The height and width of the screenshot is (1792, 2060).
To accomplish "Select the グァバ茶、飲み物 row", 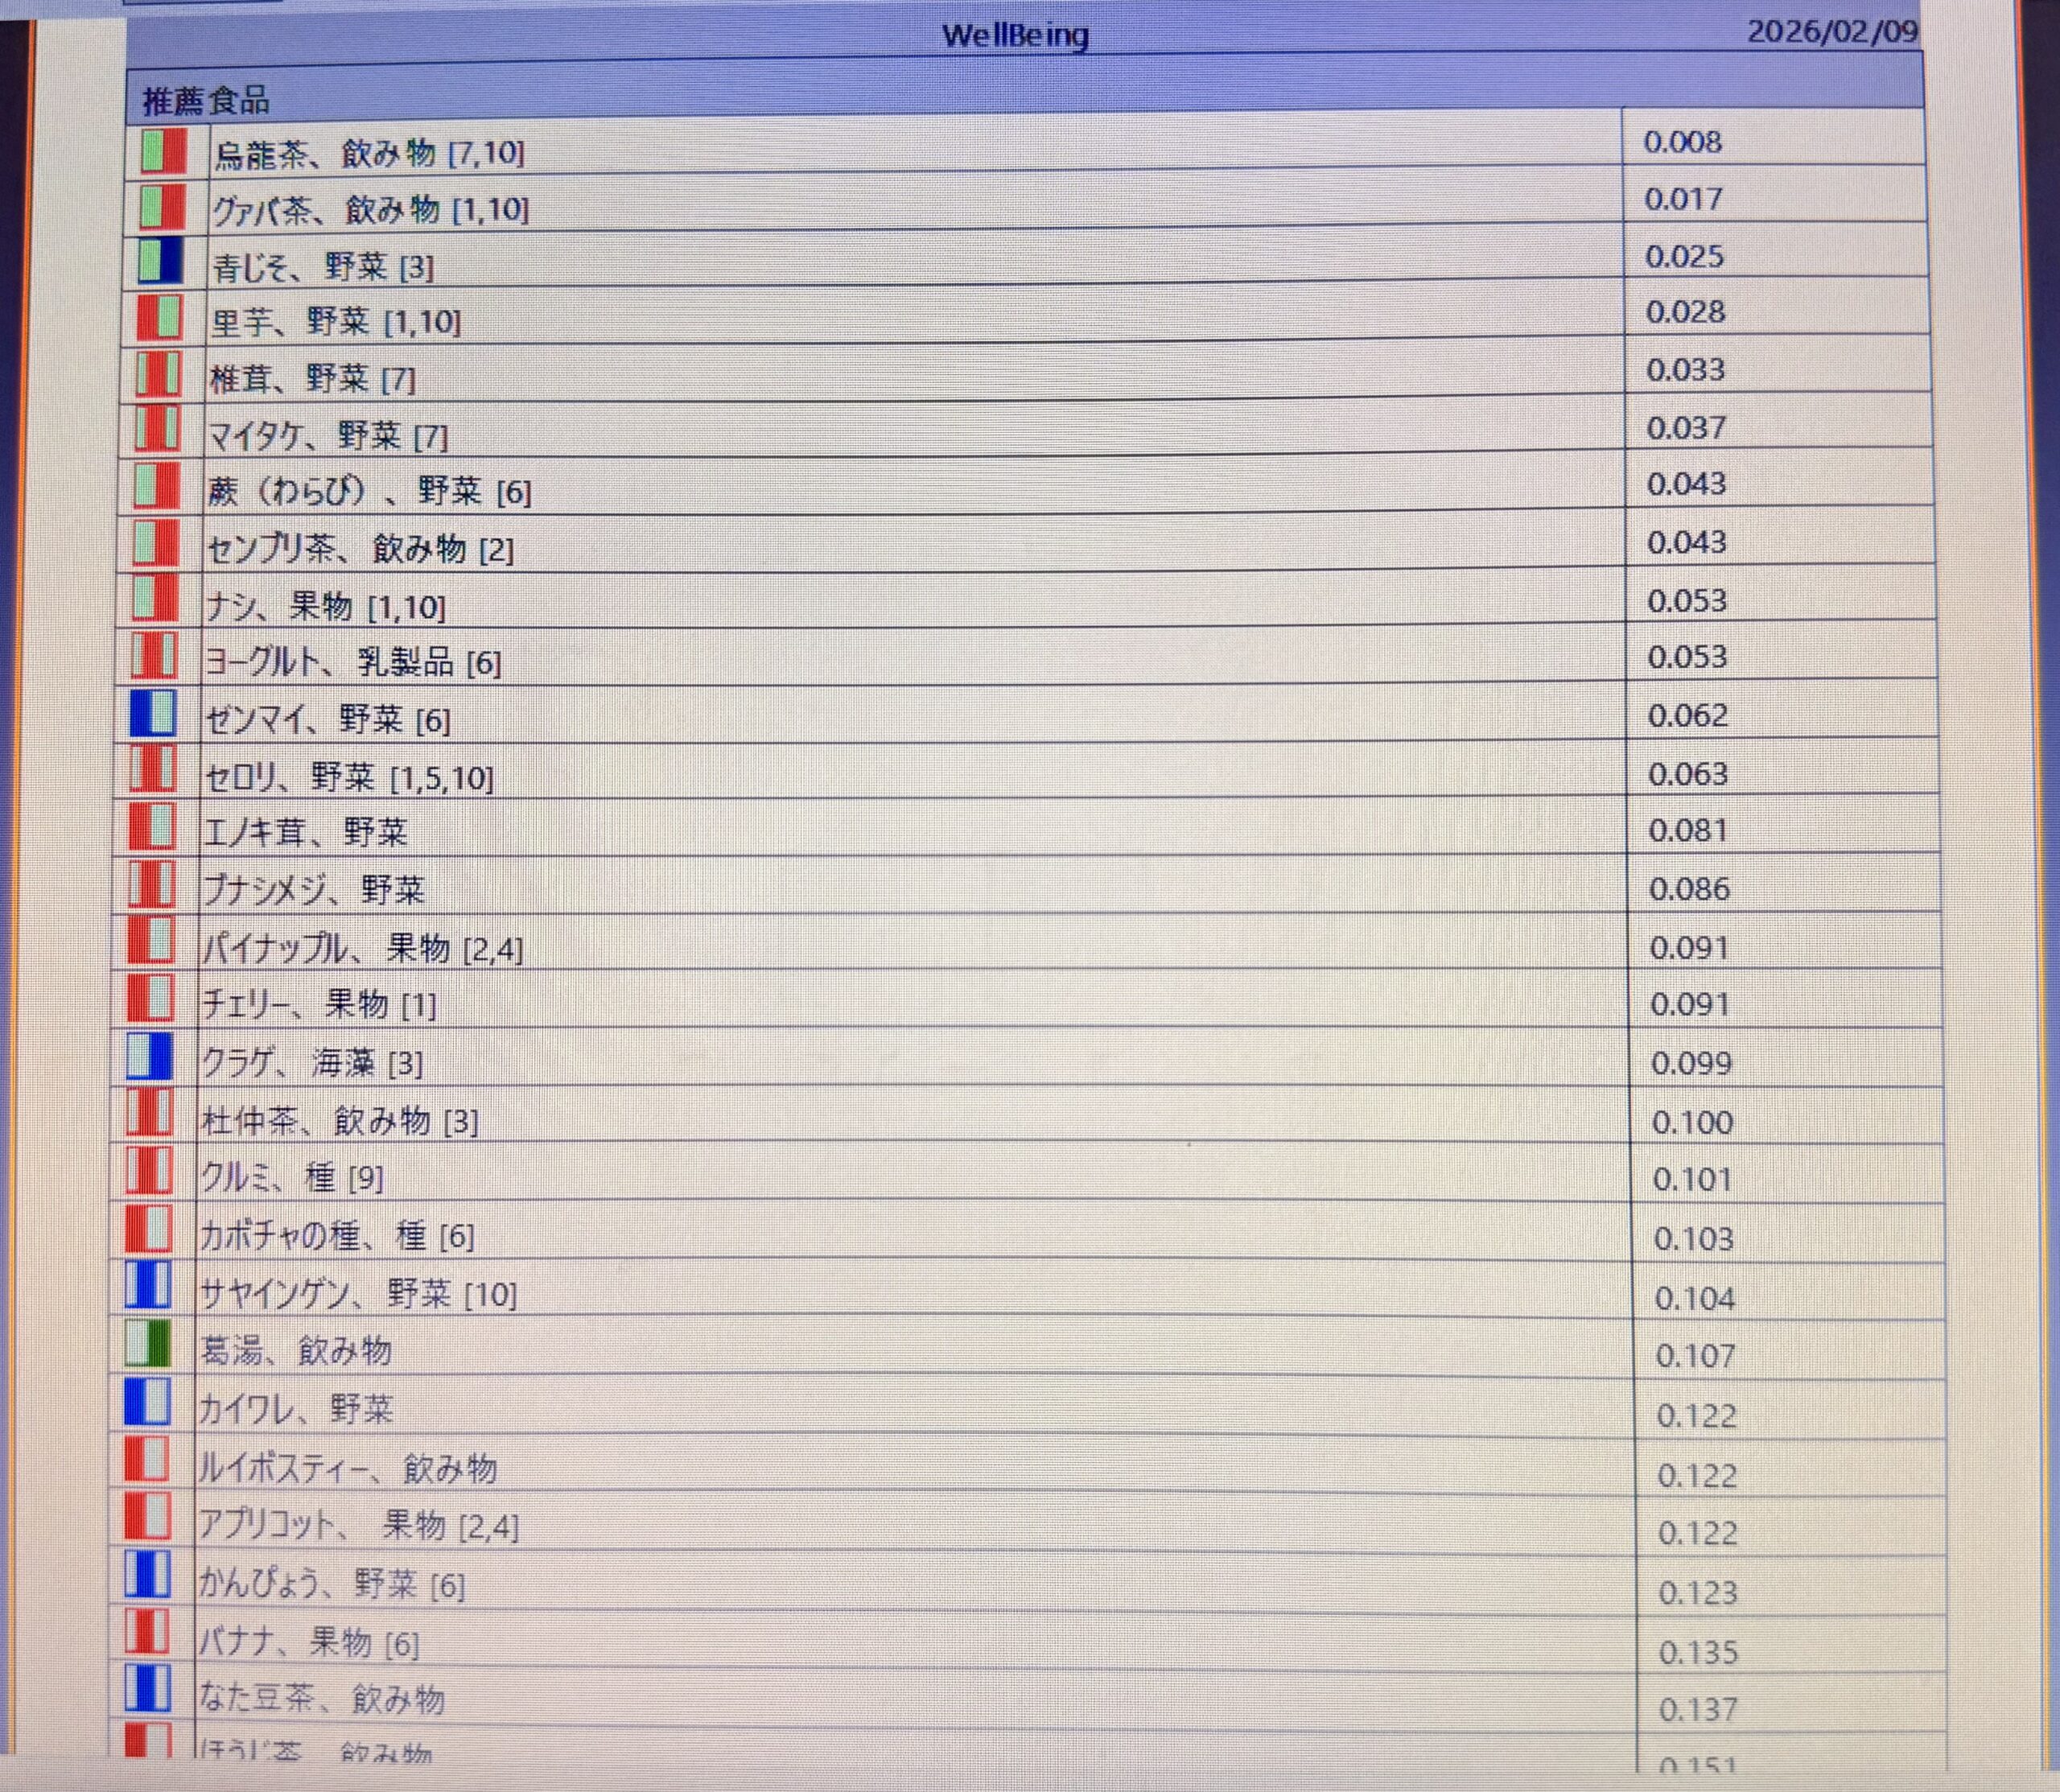I will [x=370, y=210].
